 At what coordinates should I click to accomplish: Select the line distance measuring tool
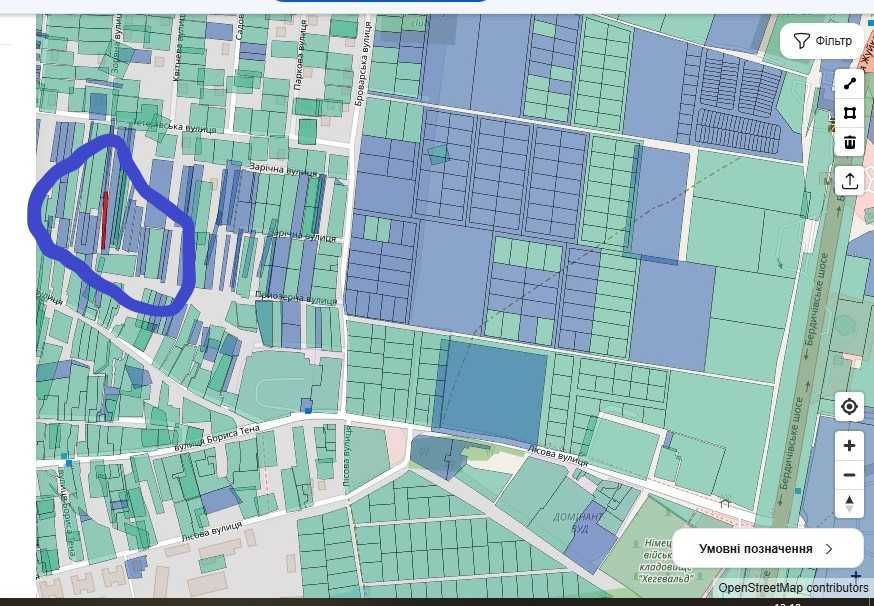tap(849, 84)
